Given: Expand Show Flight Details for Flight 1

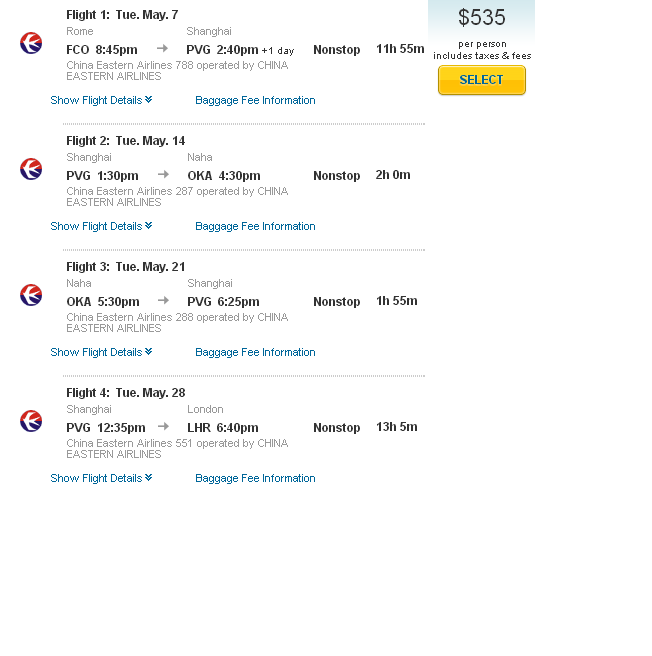Looking at the screenshot, I should click(x=101, y=100).
